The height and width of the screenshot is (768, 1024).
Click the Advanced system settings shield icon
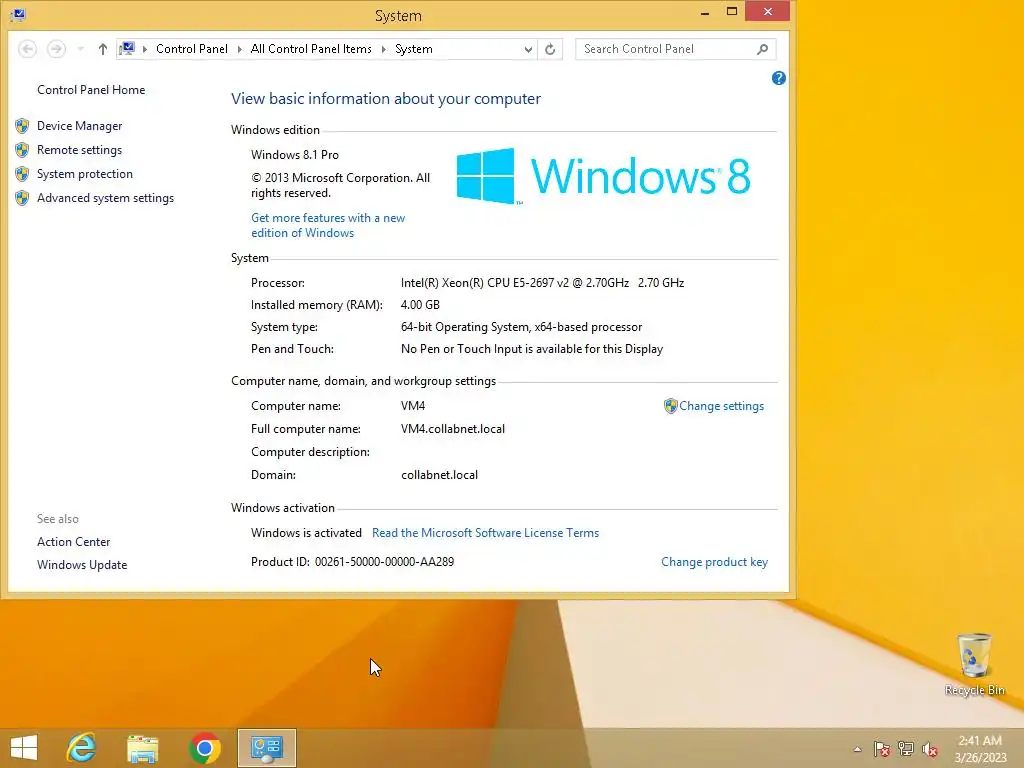[22, 198]
